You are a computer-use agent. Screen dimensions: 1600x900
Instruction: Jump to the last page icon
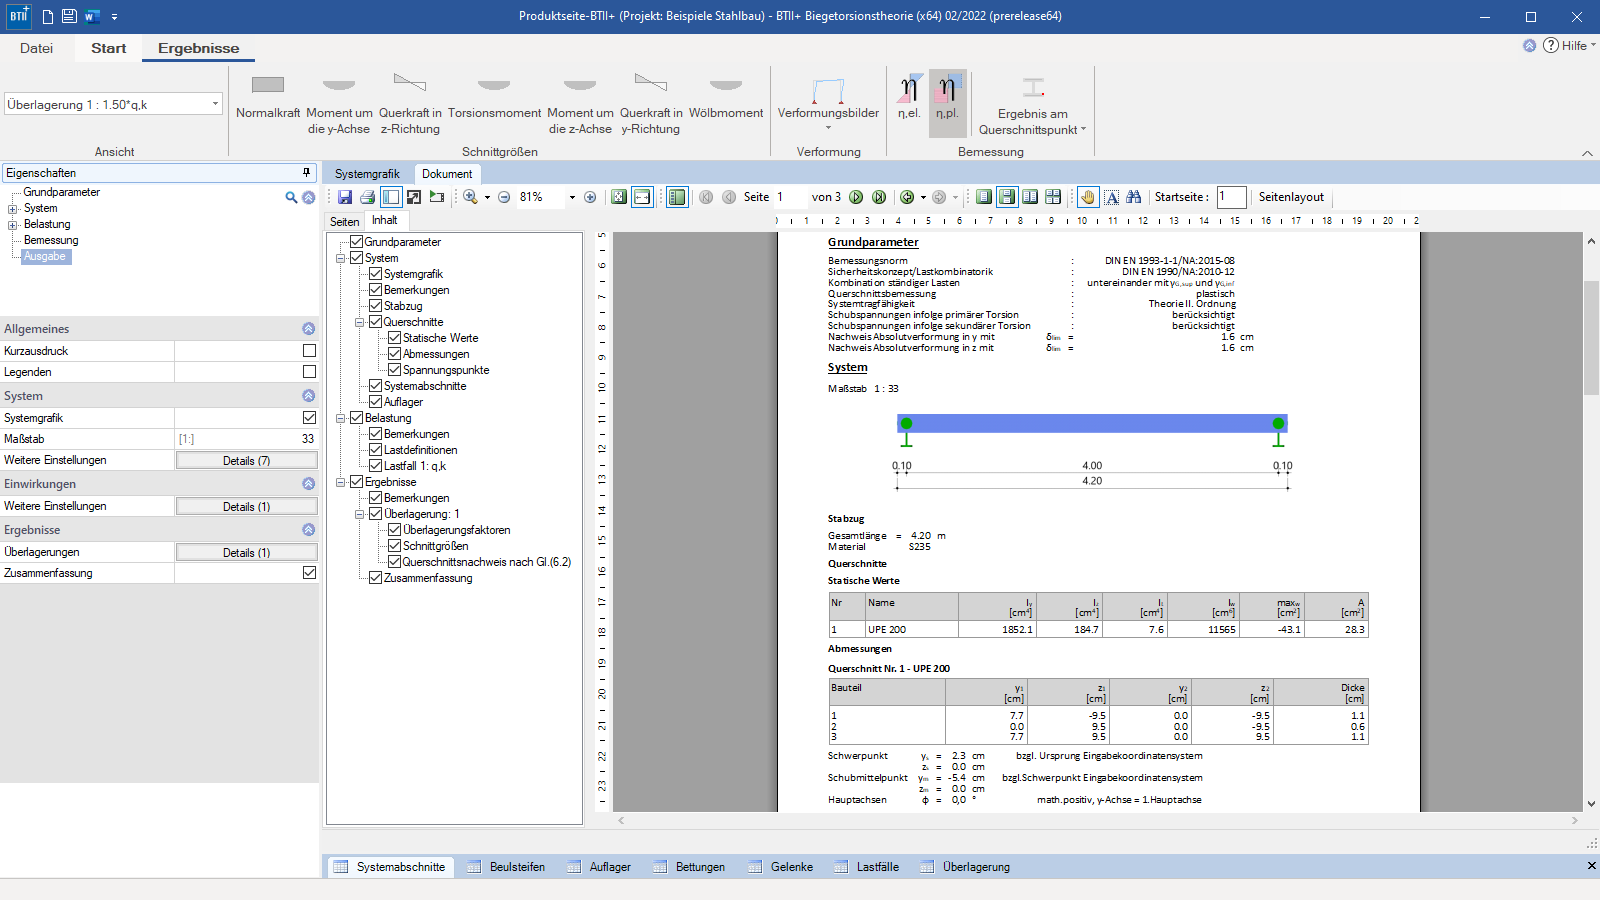879,197
